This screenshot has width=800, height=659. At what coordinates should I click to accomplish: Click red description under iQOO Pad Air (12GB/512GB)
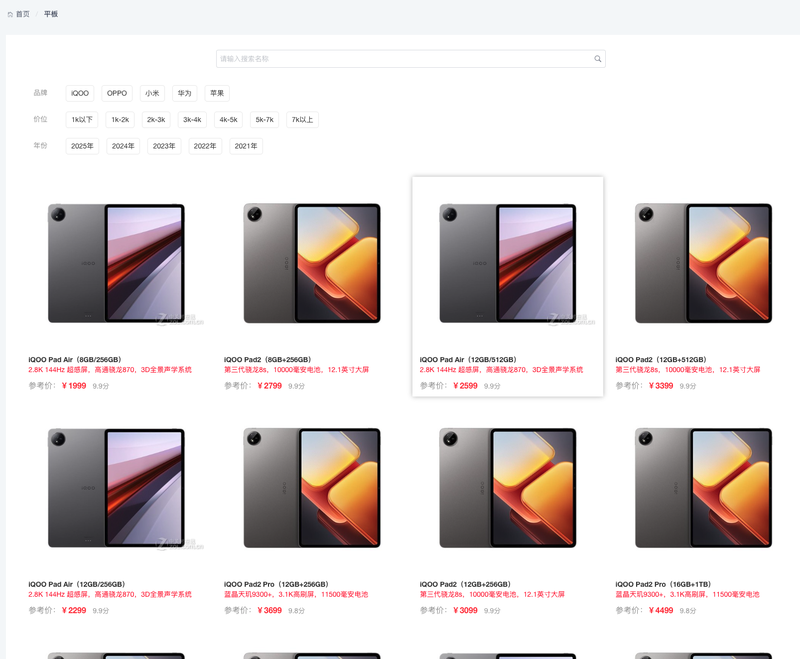[502, 370]
